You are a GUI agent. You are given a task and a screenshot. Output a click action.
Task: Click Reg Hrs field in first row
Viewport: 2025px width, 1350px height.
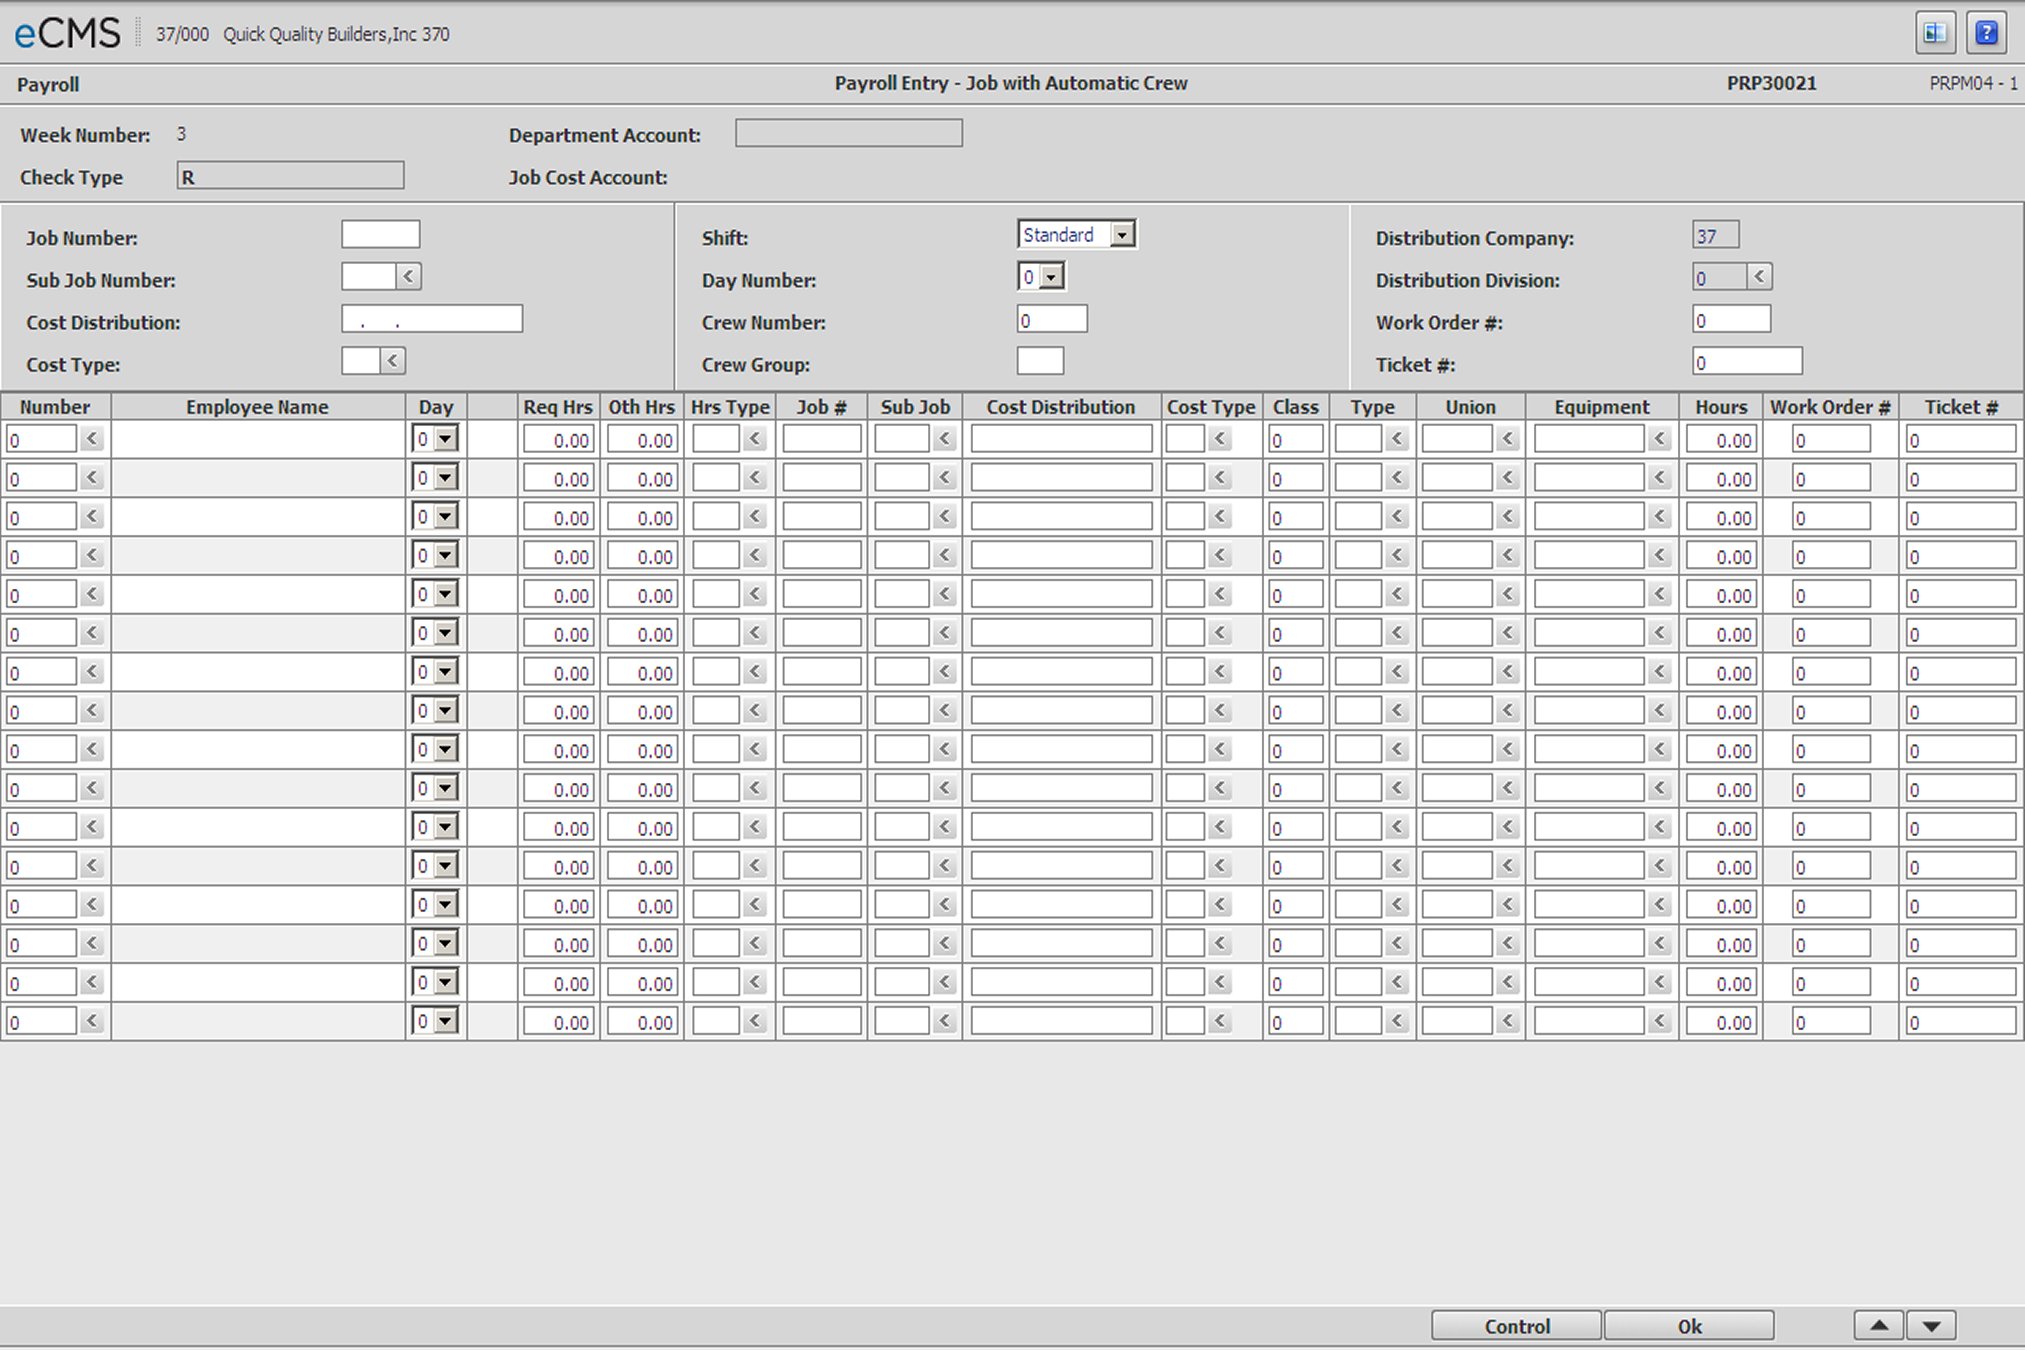pos(559,439)
